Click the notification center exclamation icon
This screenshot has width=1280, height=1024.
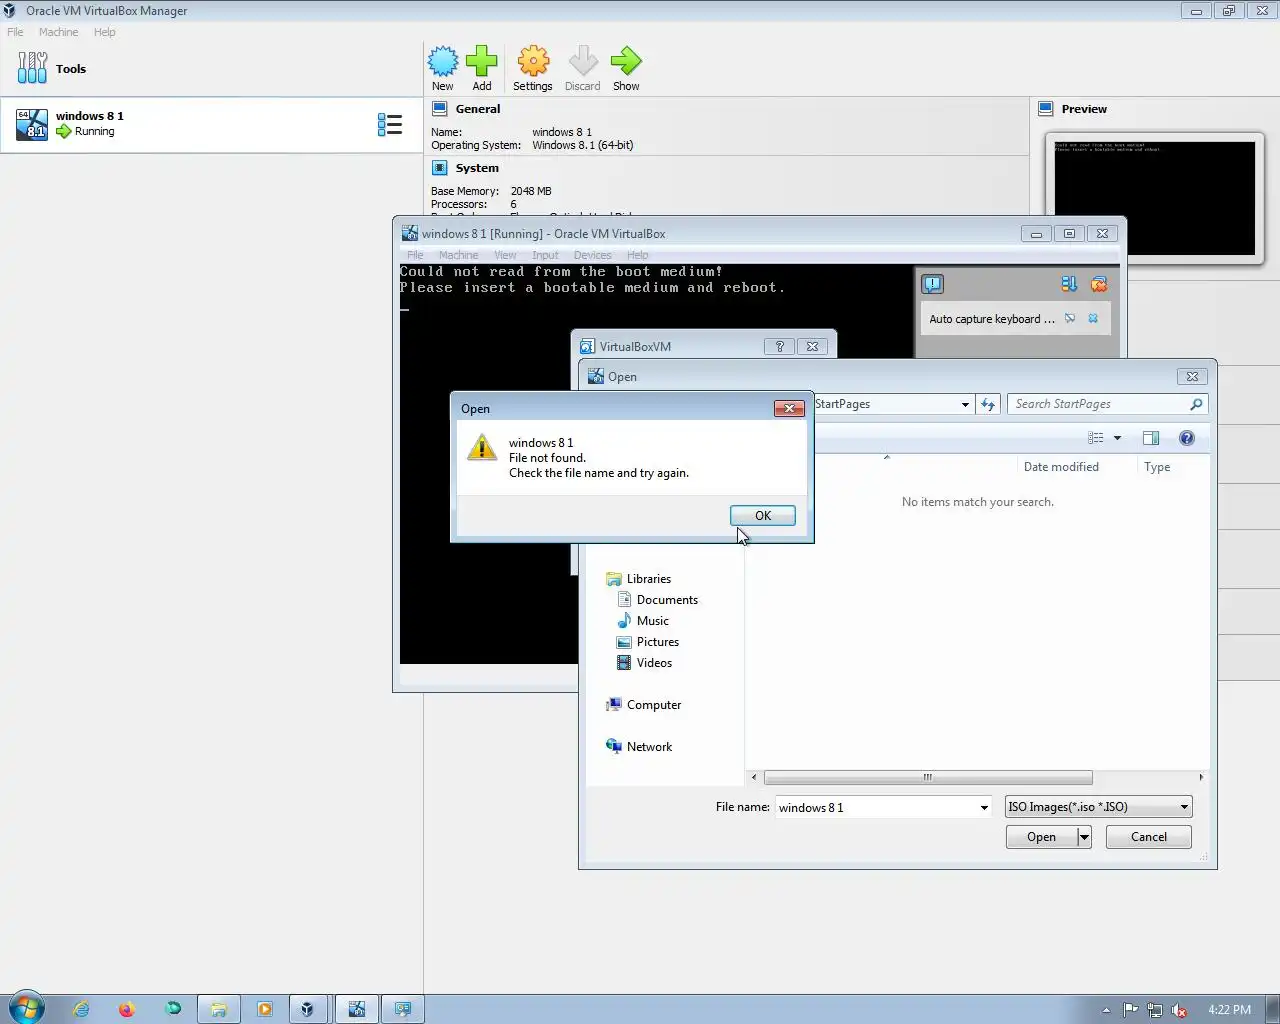tap(933, 284)
